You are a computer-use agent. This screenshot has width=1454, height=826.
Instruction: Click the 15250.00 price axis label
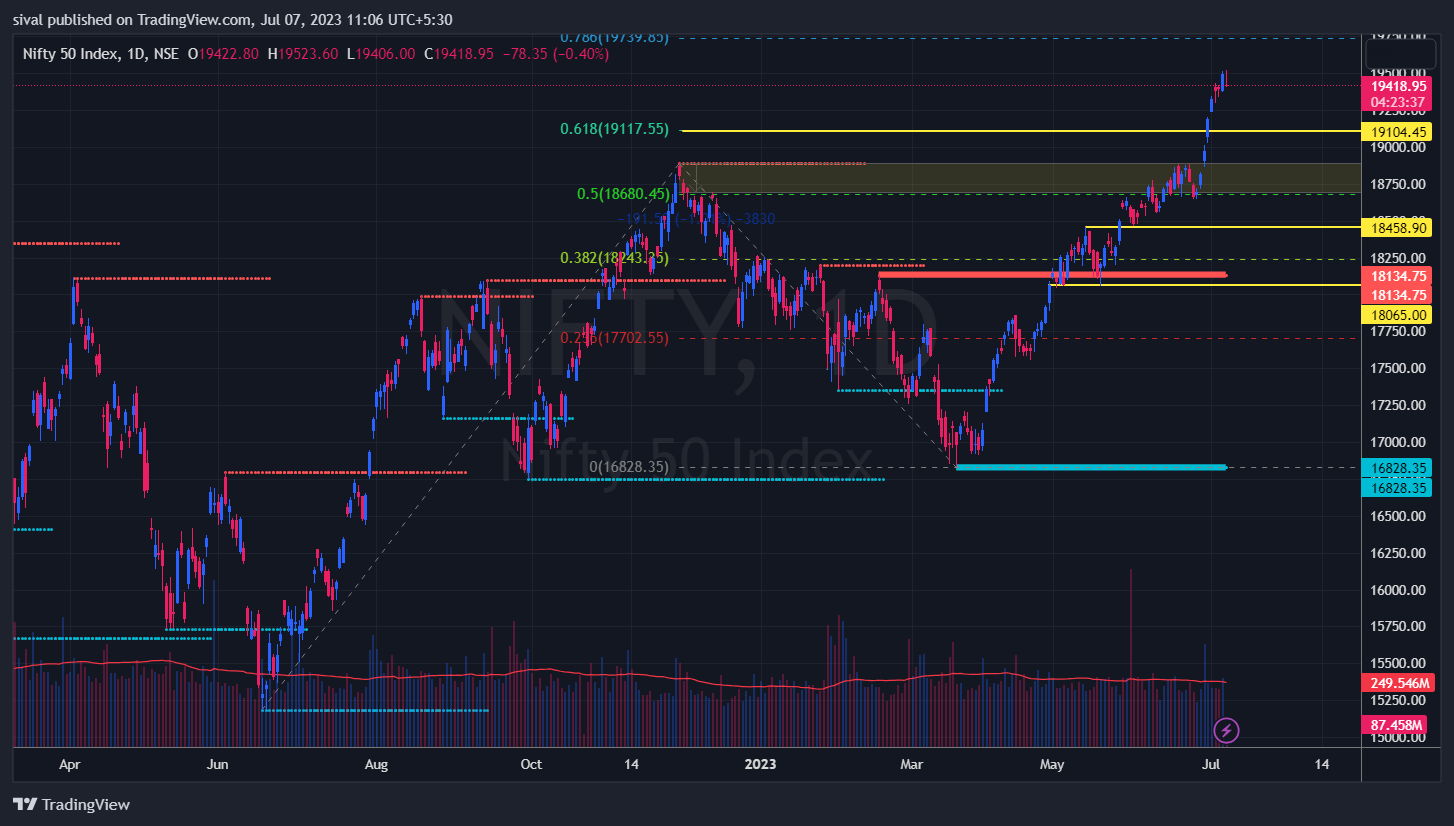1397,700
